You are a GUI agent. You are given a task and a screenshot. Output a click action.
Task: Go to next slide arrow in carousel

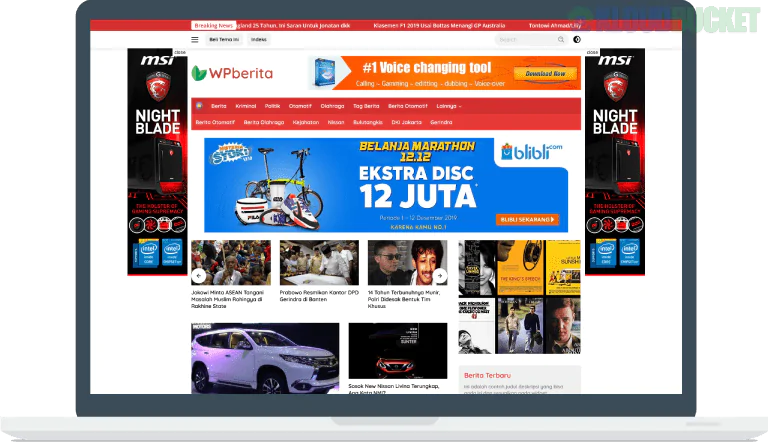[x=440, y=276]
